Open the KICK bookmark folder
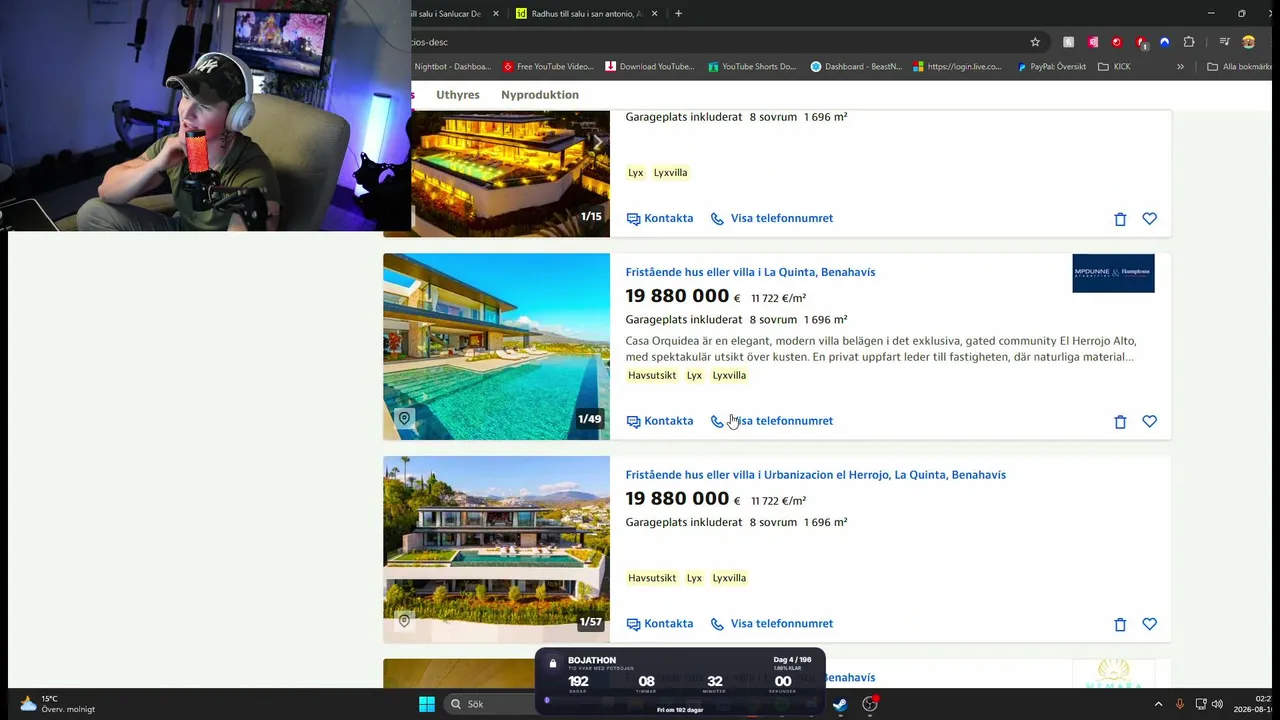Screen dimensions: 1280x720 click(x=1114, y=67)
